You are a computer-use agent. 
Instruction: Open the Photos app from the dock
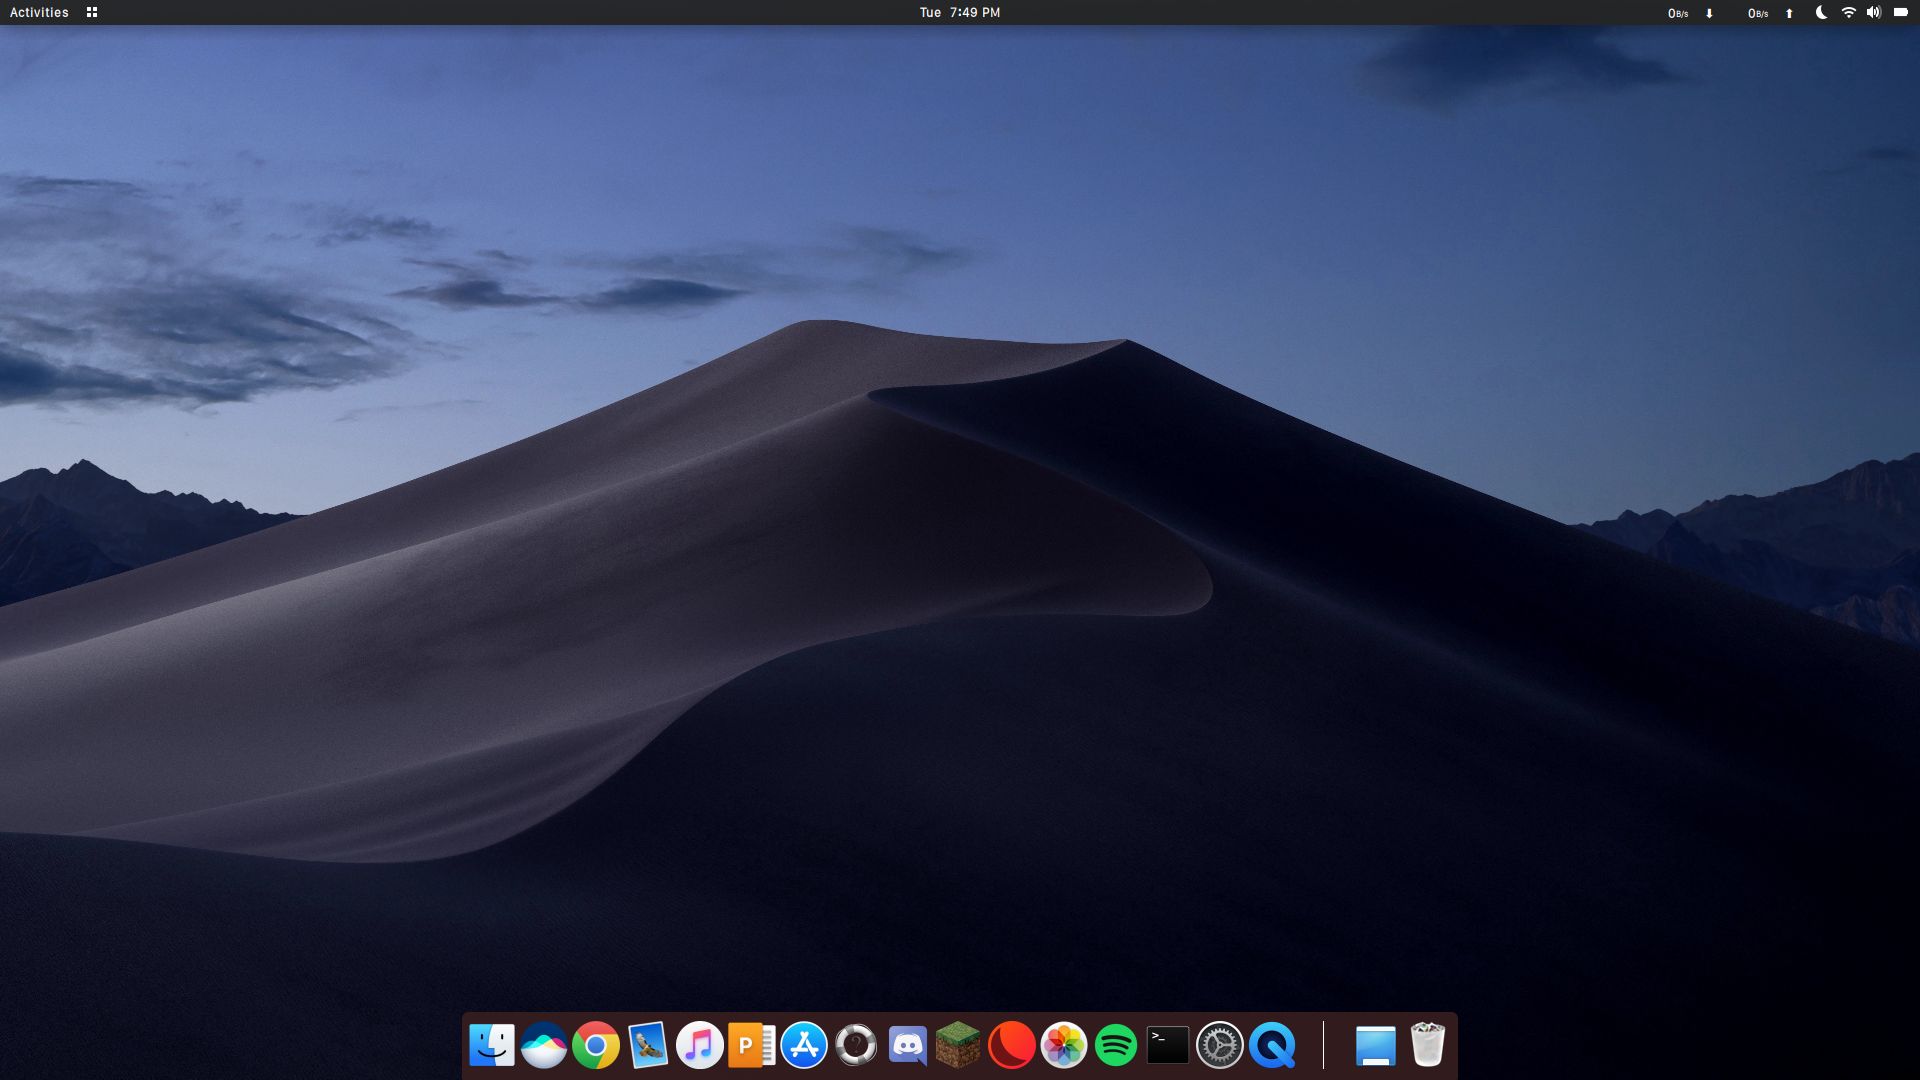click(x=1063, y=1045)
